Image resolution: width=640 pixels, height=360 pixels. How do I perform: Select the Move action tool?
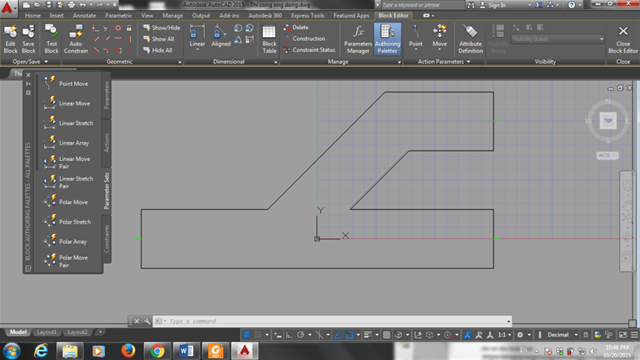pyautogui.click(x=440, y=37)
